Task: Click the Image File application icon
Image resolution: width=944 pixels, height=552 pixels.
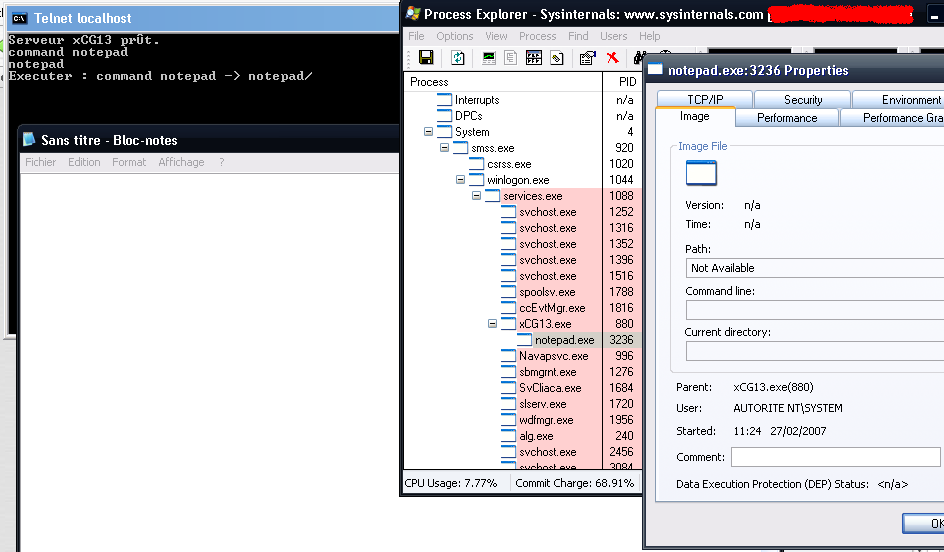Action: pos(701,173)
